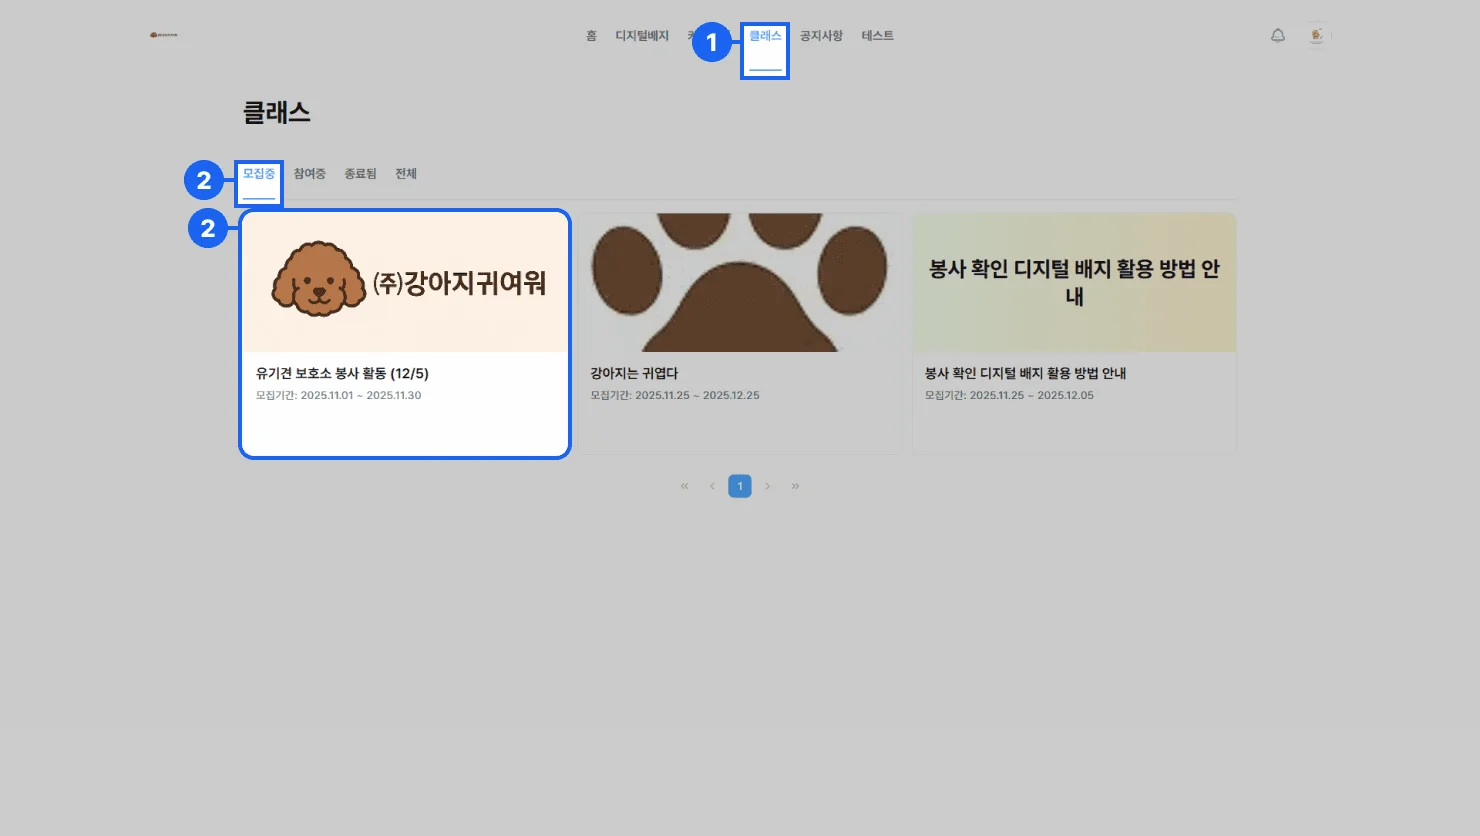The width and height of the screenshot is (1480, 836).
Task: Open the 테스트 menu item
Action: click(x=877, y=36)
